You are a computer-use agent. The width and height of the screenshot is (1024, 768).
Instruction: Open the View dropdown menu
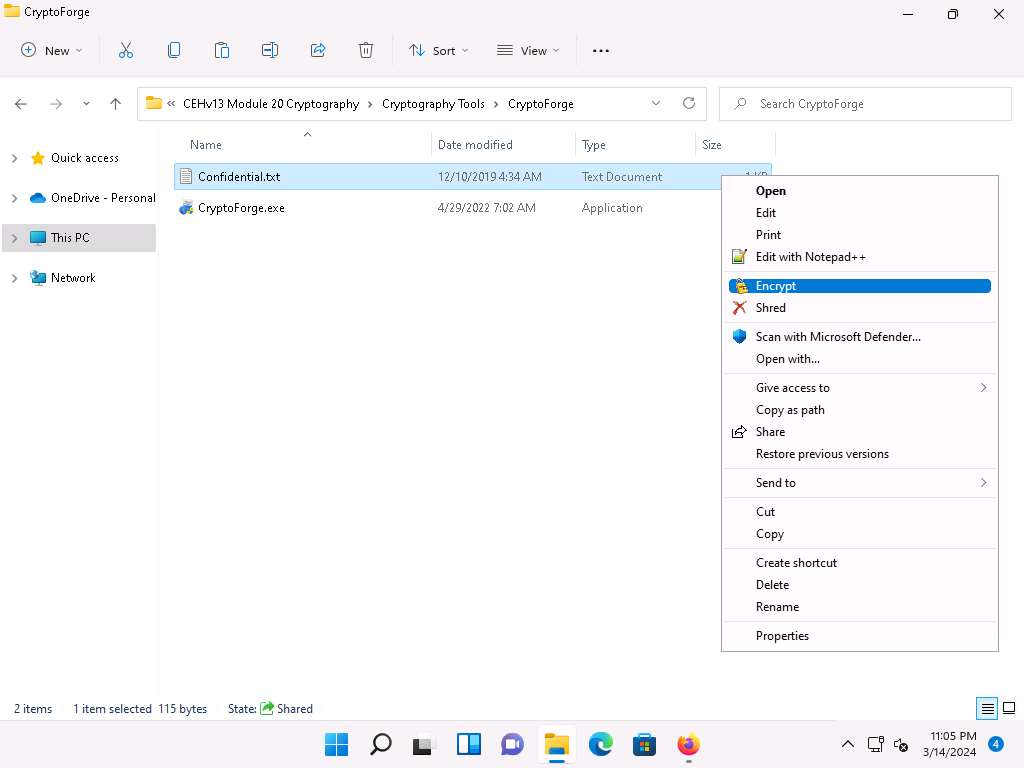tap(529, 50)
